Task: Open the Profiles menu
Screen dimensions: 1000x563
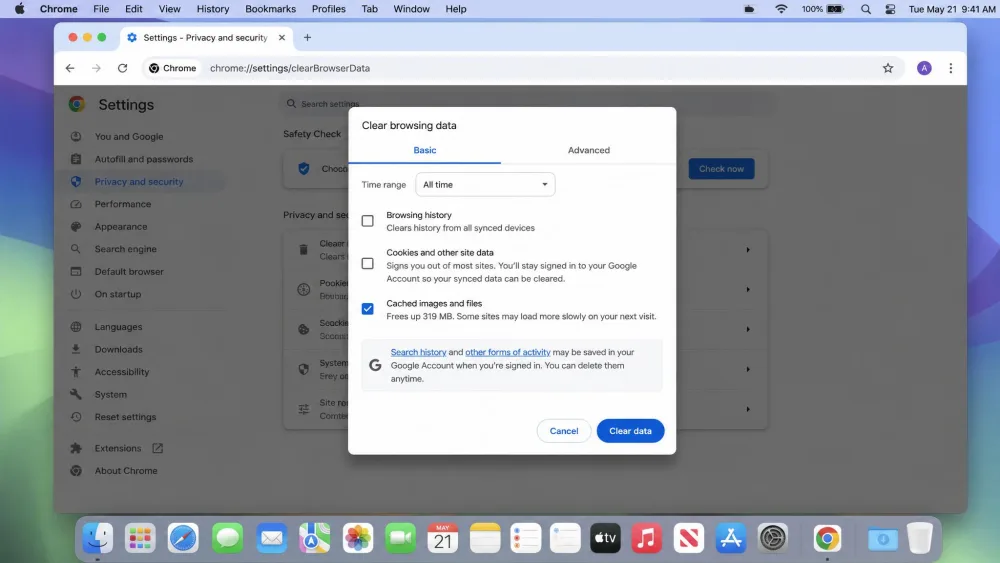Action: click(328, 9)
